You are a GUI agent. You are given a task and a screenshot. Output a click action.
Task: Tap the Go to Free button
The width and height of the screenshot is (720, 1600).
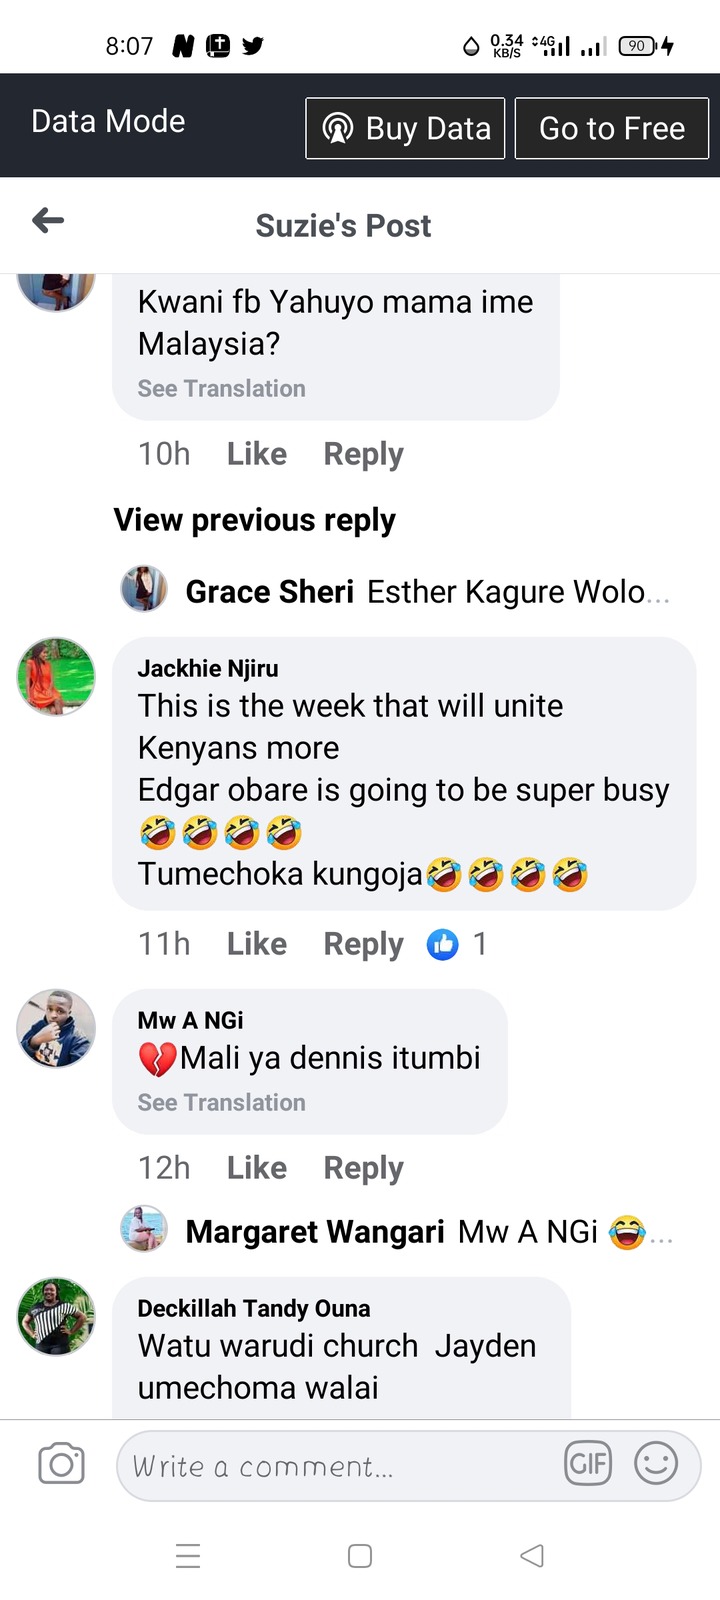[612, 128]
